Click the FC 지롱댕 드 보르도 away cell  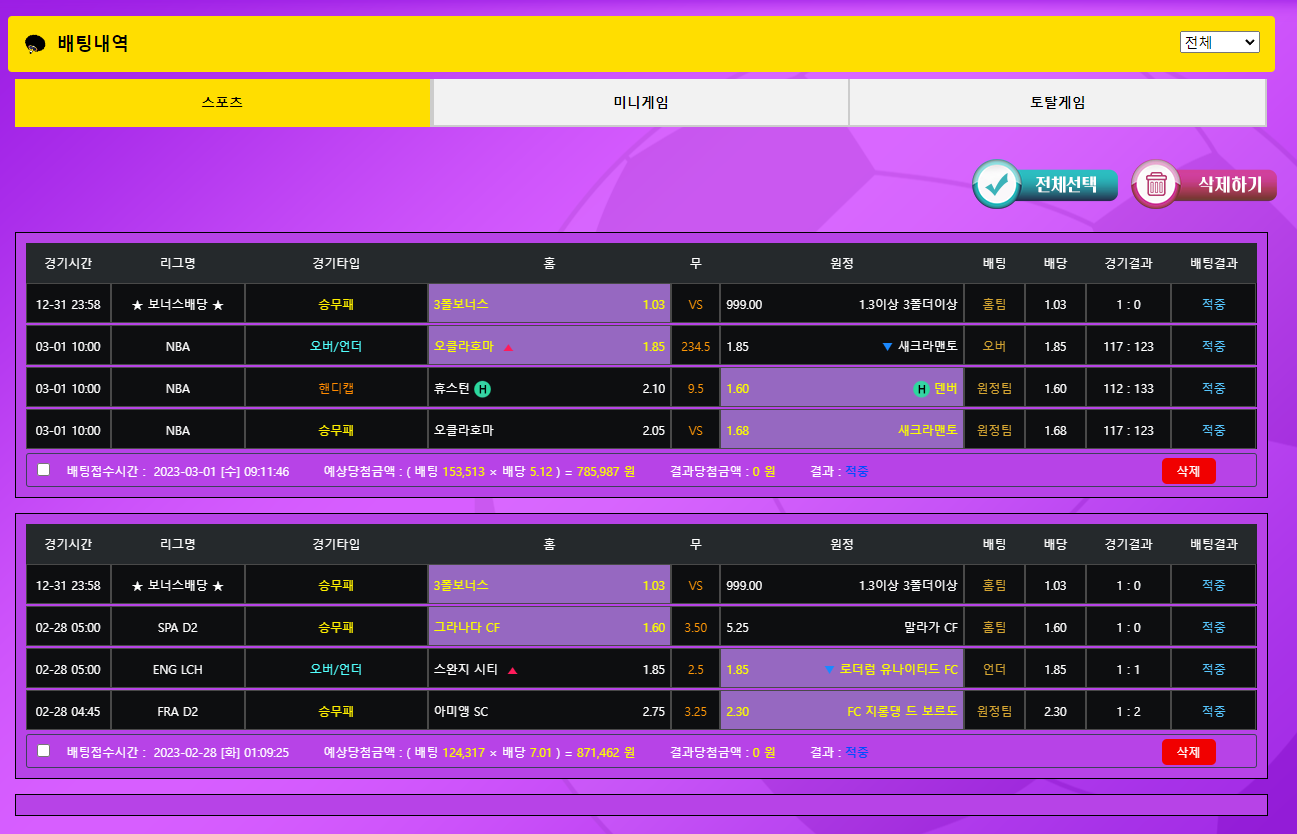pos(841,712)
